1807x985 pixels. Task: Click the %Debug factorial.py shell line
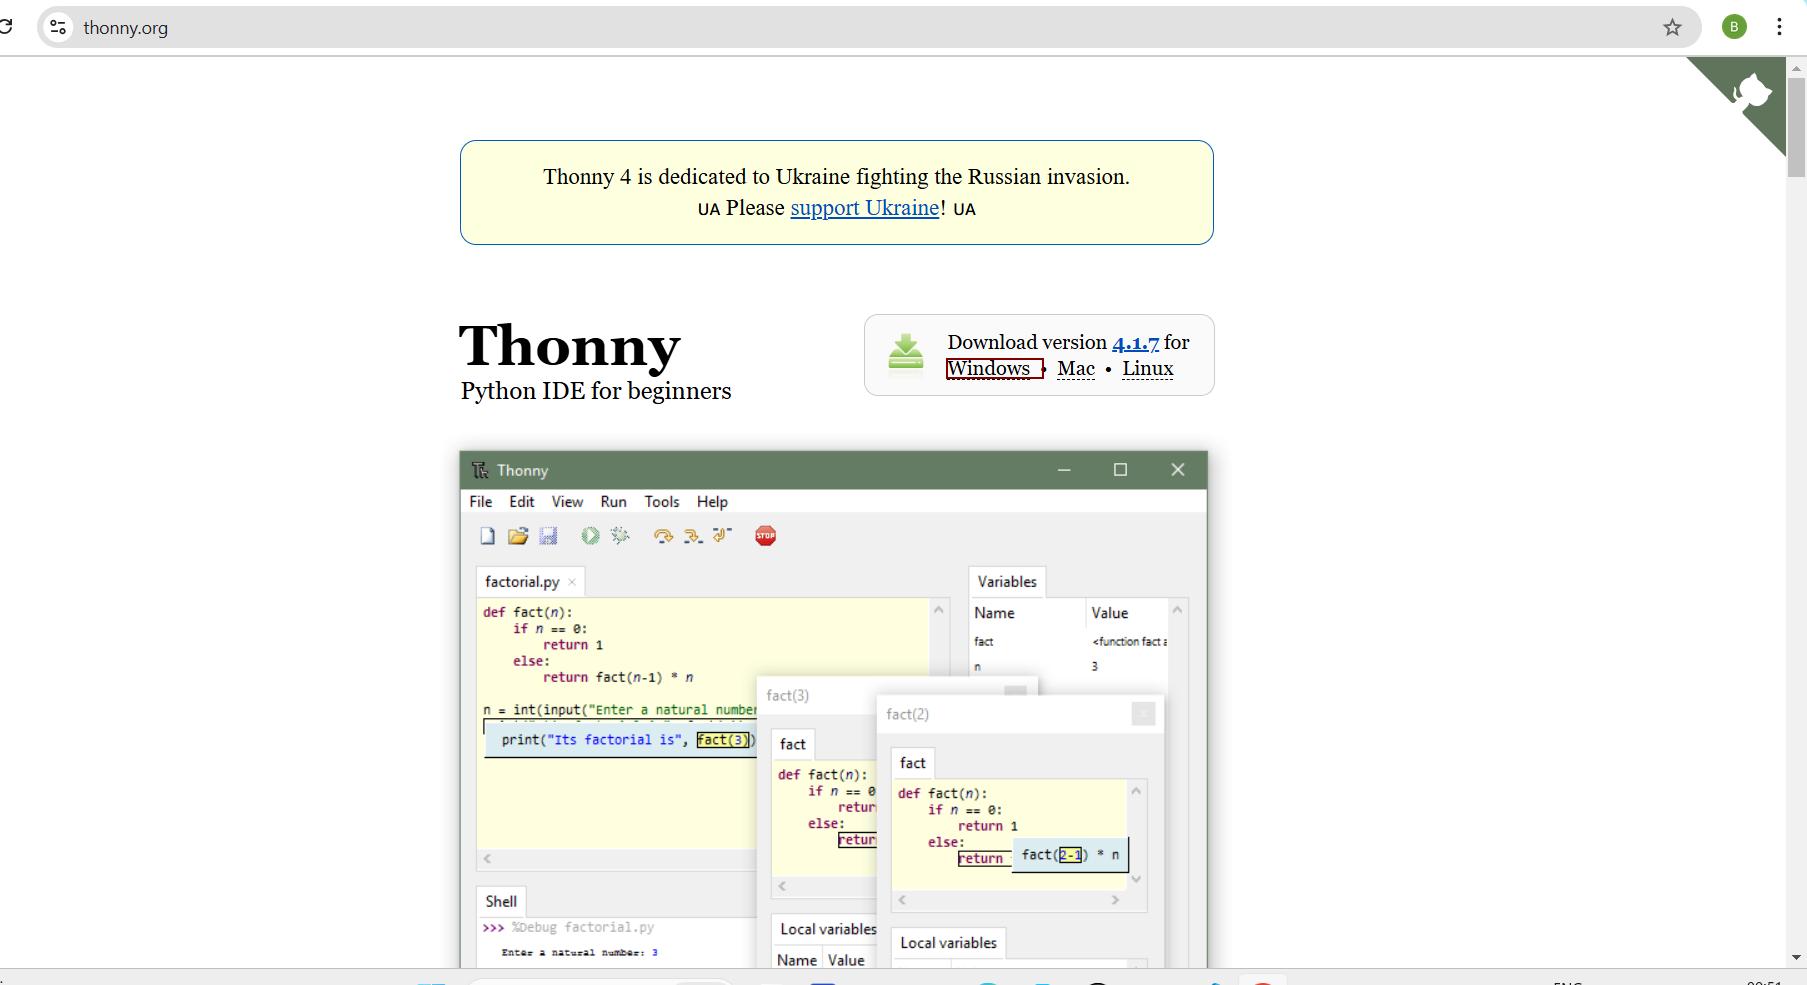583,928
